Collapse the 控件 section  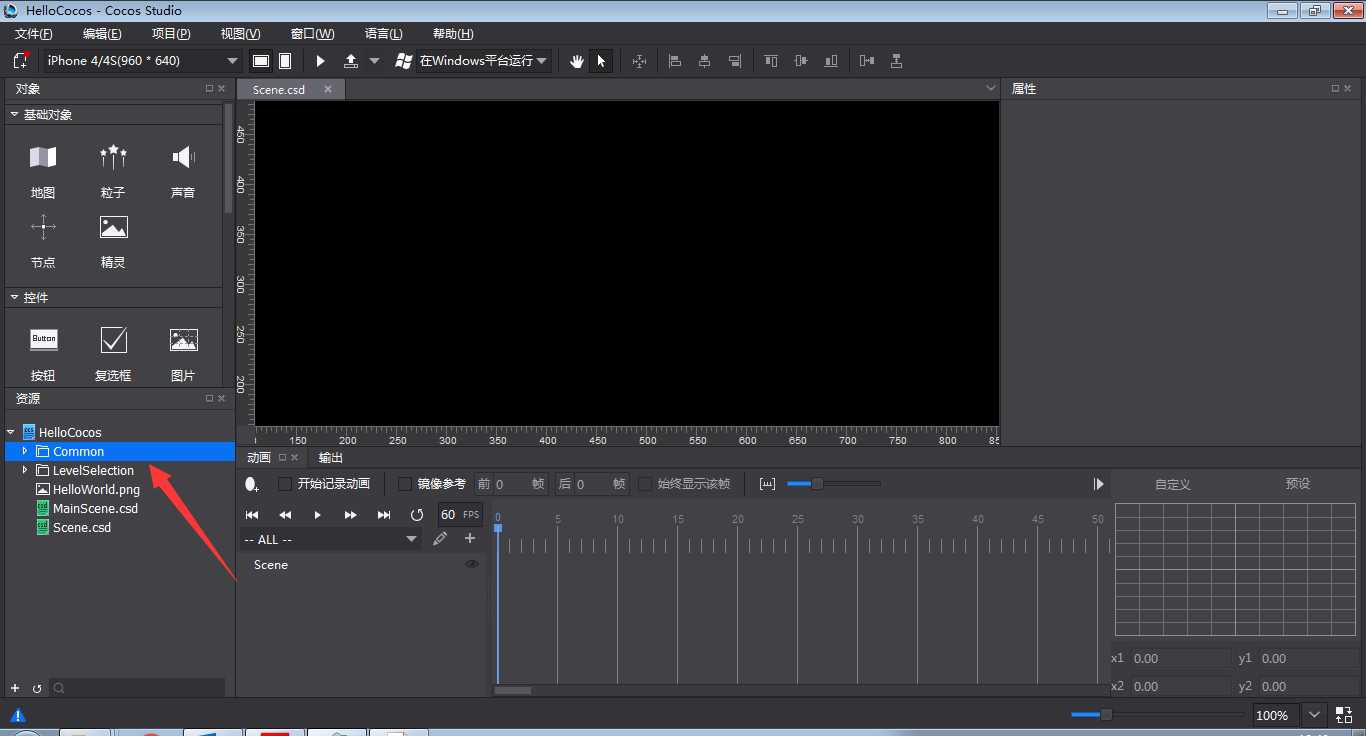[14, 297]
